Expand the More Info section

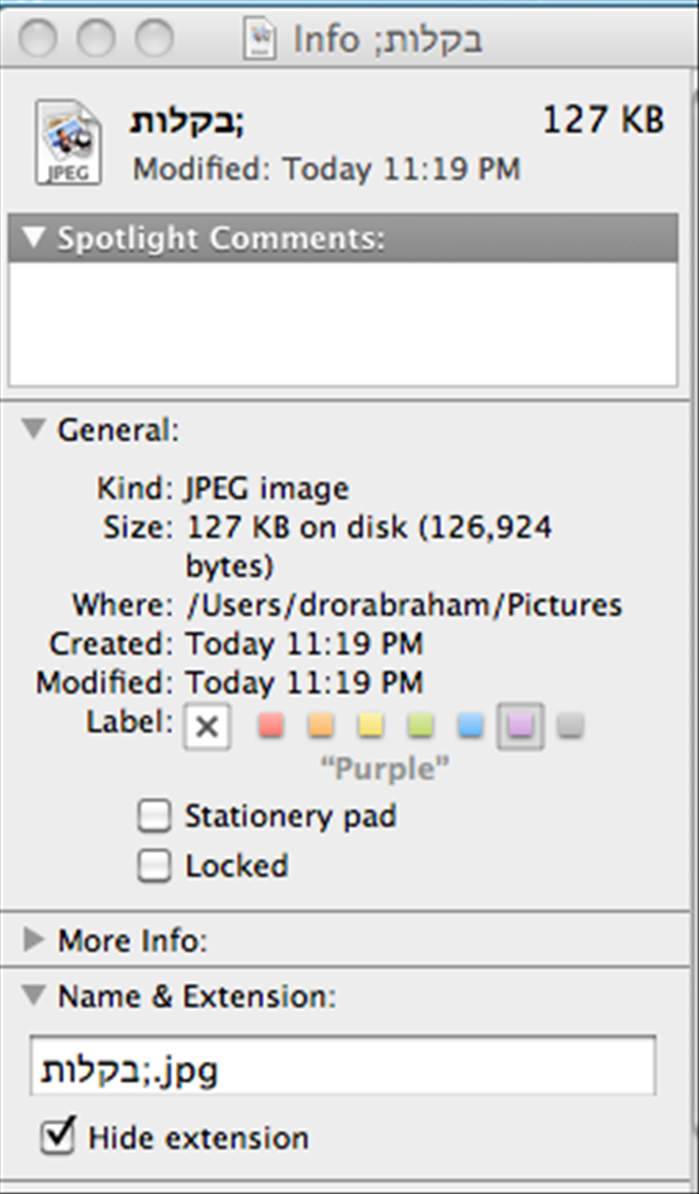[x=34, y=940]
